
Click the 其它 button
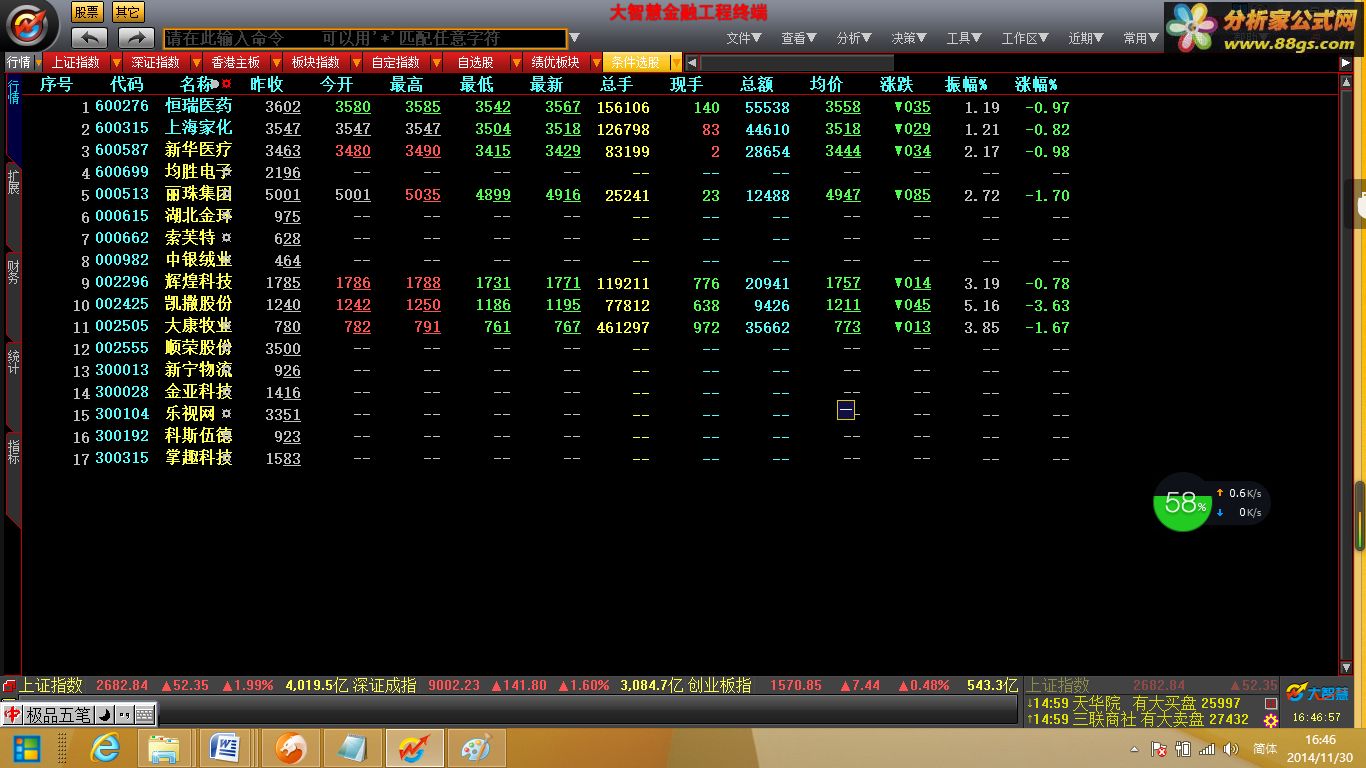click(127, 12)
